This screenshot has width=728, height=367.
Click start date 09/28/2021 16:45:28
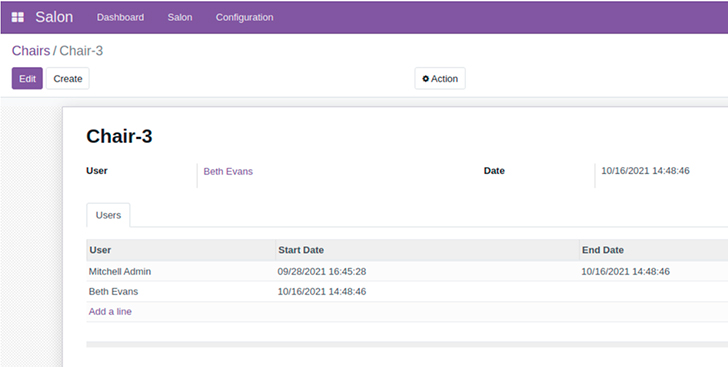[x=322, y=271]
